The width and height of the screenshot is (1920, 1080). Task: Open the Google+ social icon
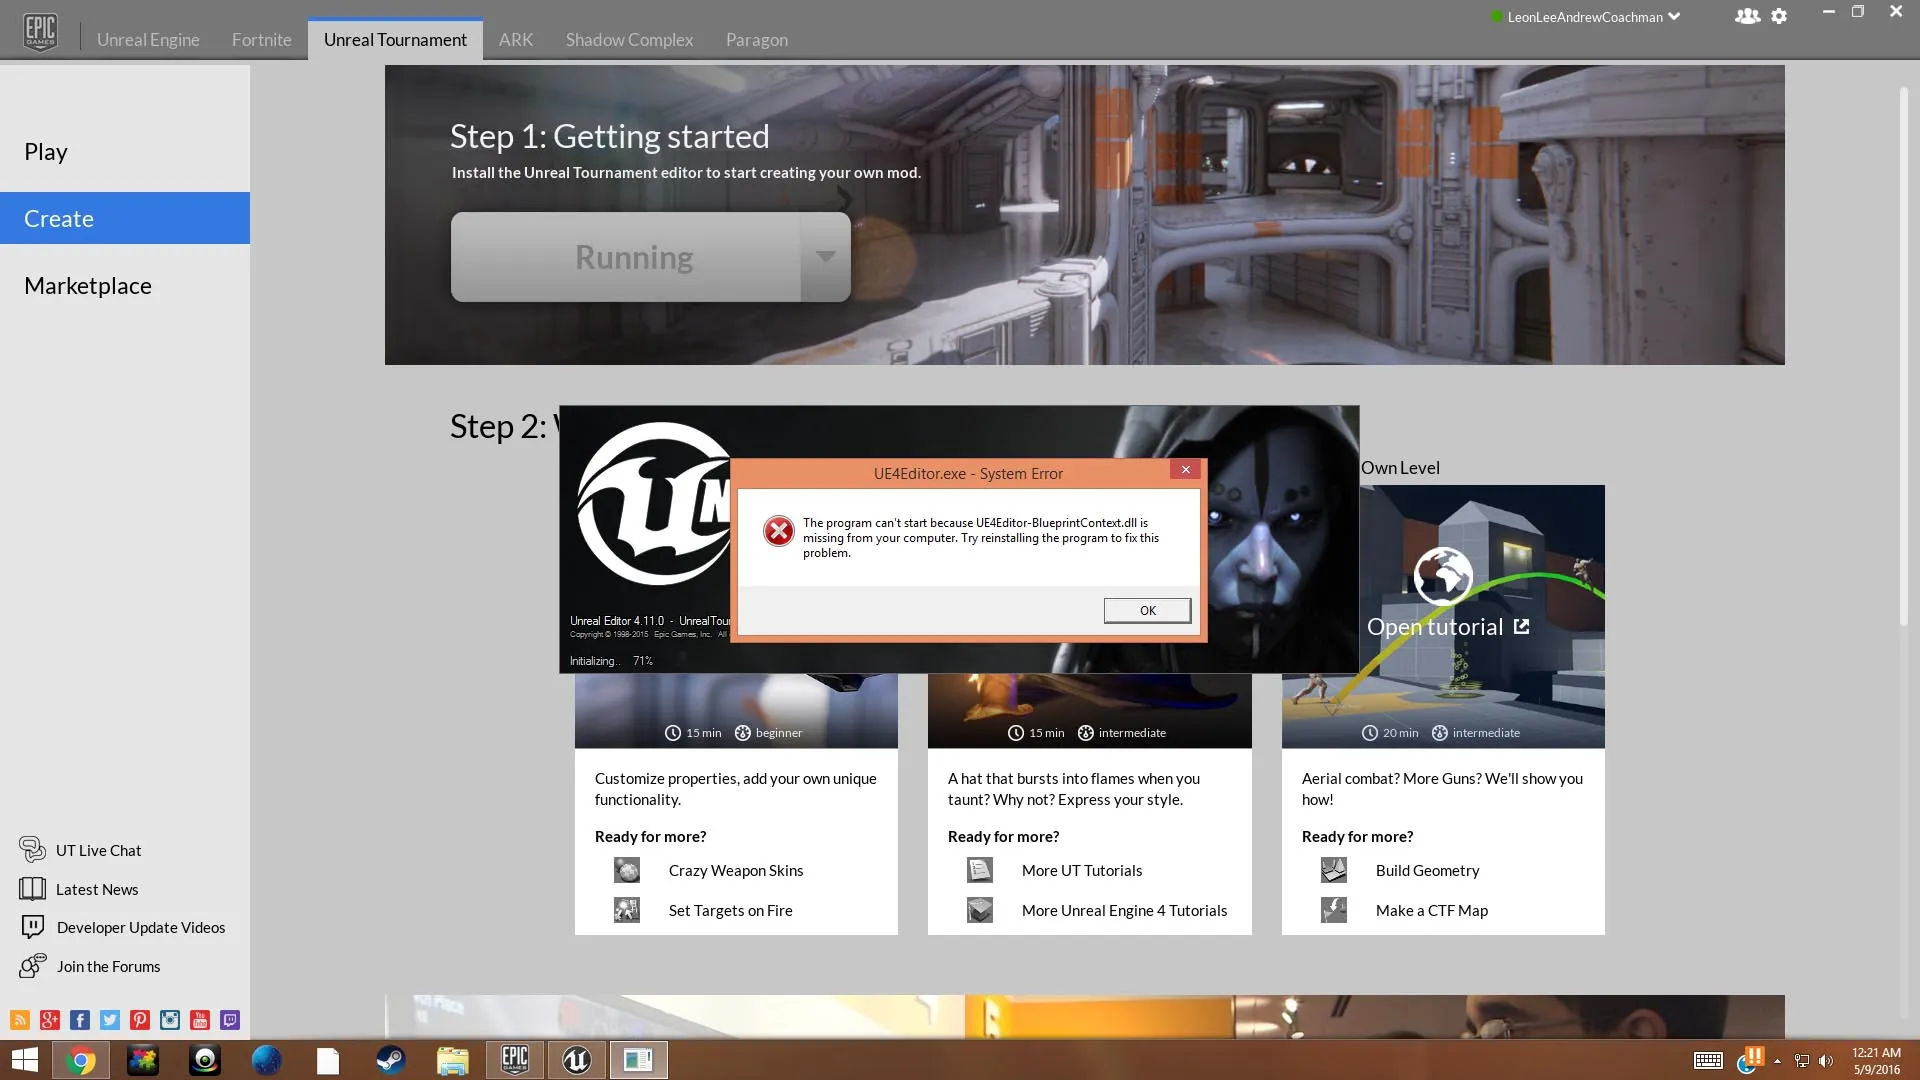click(50, 1020)
